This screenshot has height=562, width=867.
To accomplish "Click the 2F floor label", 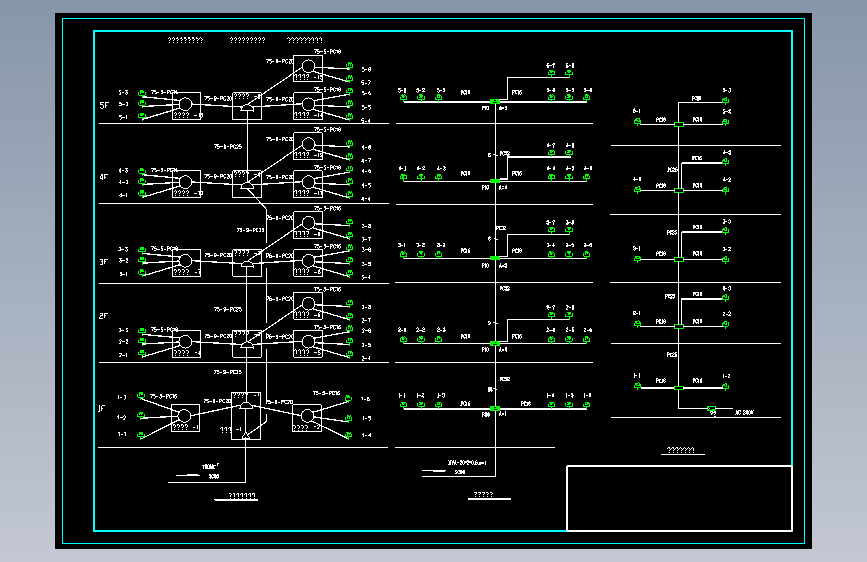I will (103, 316).
